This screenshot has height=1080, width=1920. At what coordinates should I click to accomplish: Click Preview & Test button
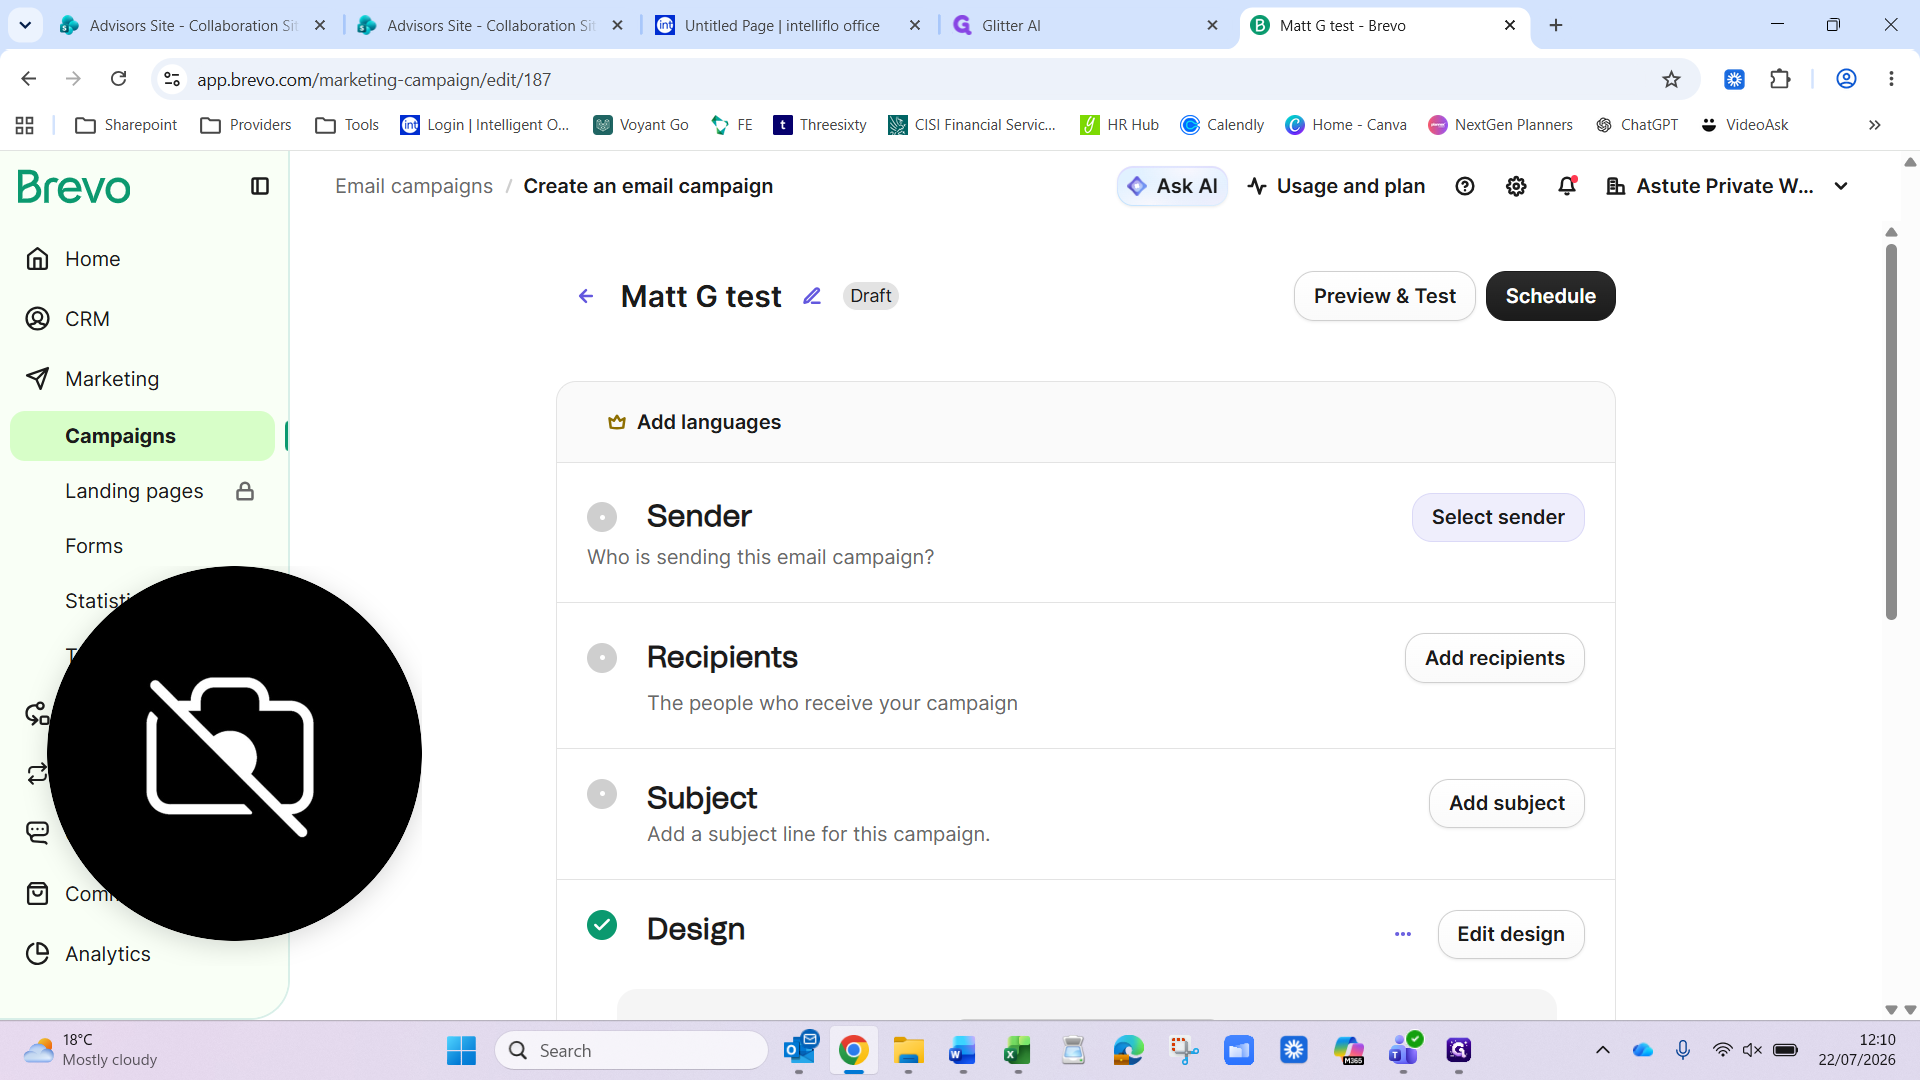pyautogui.click(x=1384, y=296)
